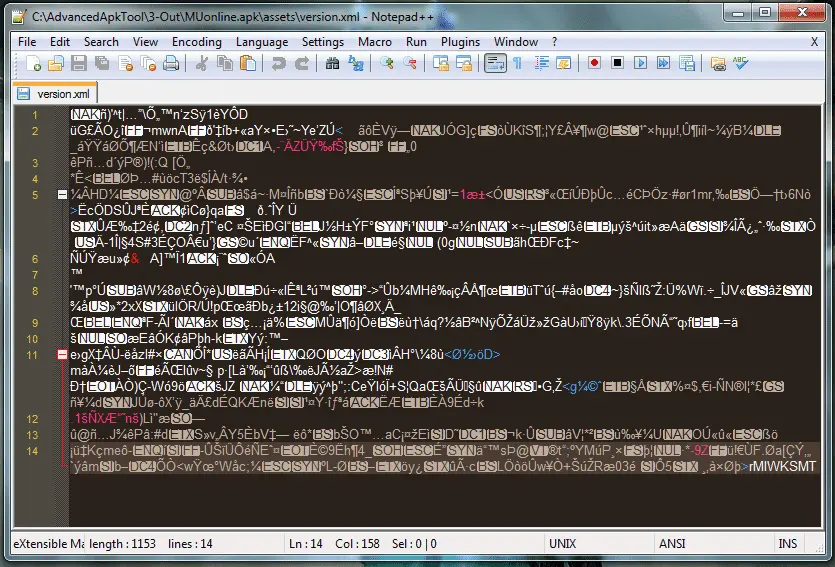Open the Macro menu
This screenshot has width=835, height=567.
375,42
